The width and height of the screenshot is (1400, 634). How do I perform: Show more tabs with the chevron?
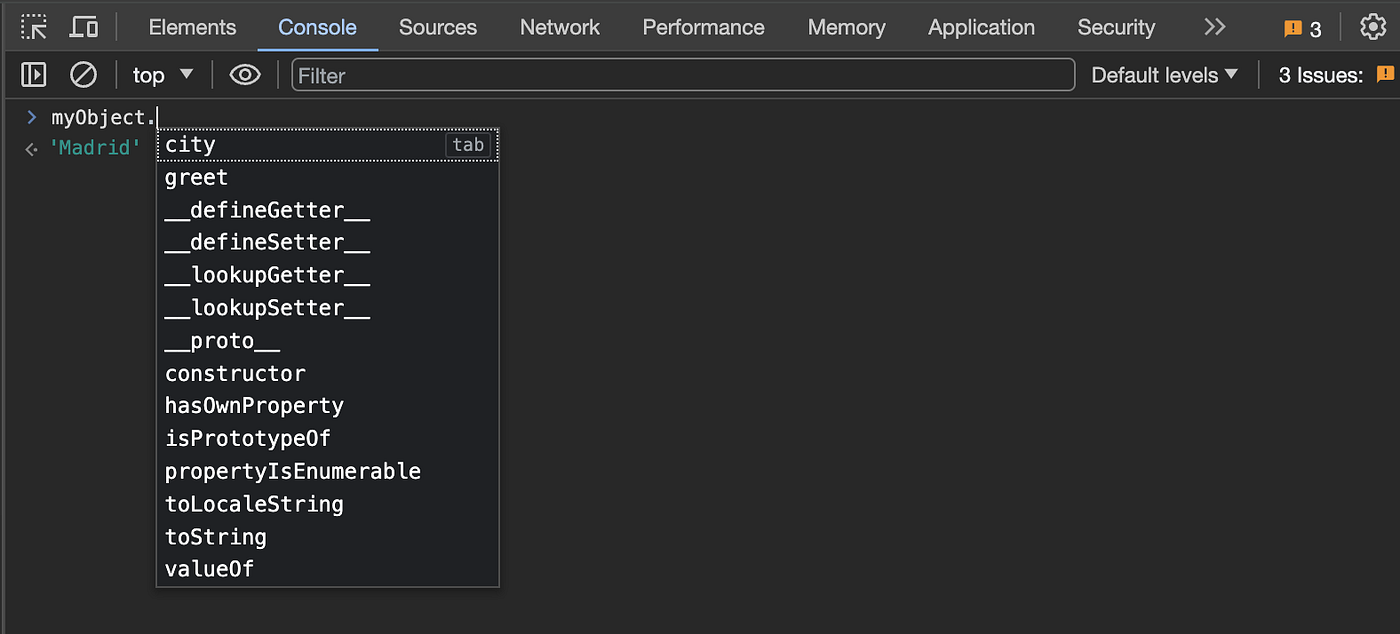tap(1215, 27)
